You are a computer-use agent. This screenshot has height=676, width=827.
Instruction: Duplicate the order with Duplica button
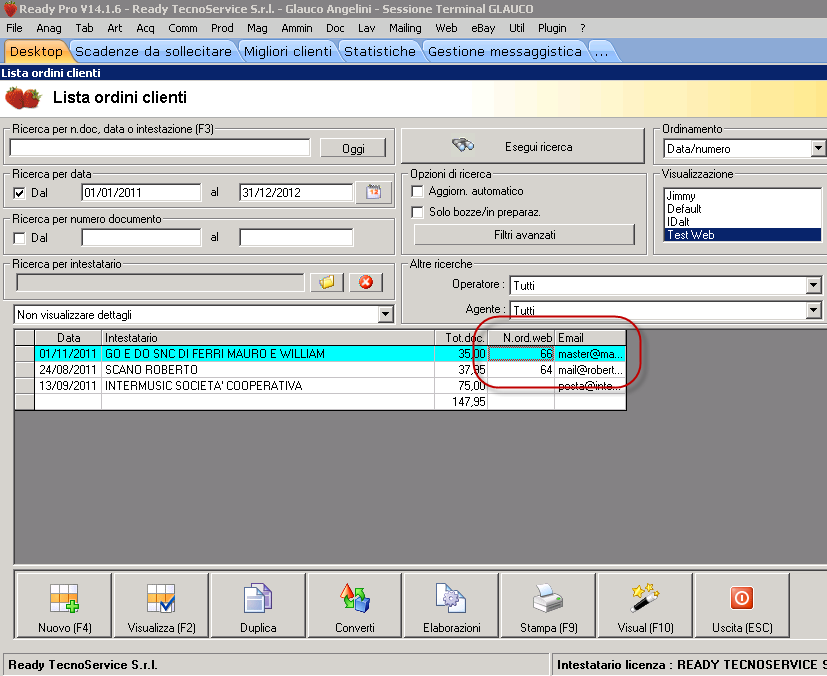pos(258,605)
